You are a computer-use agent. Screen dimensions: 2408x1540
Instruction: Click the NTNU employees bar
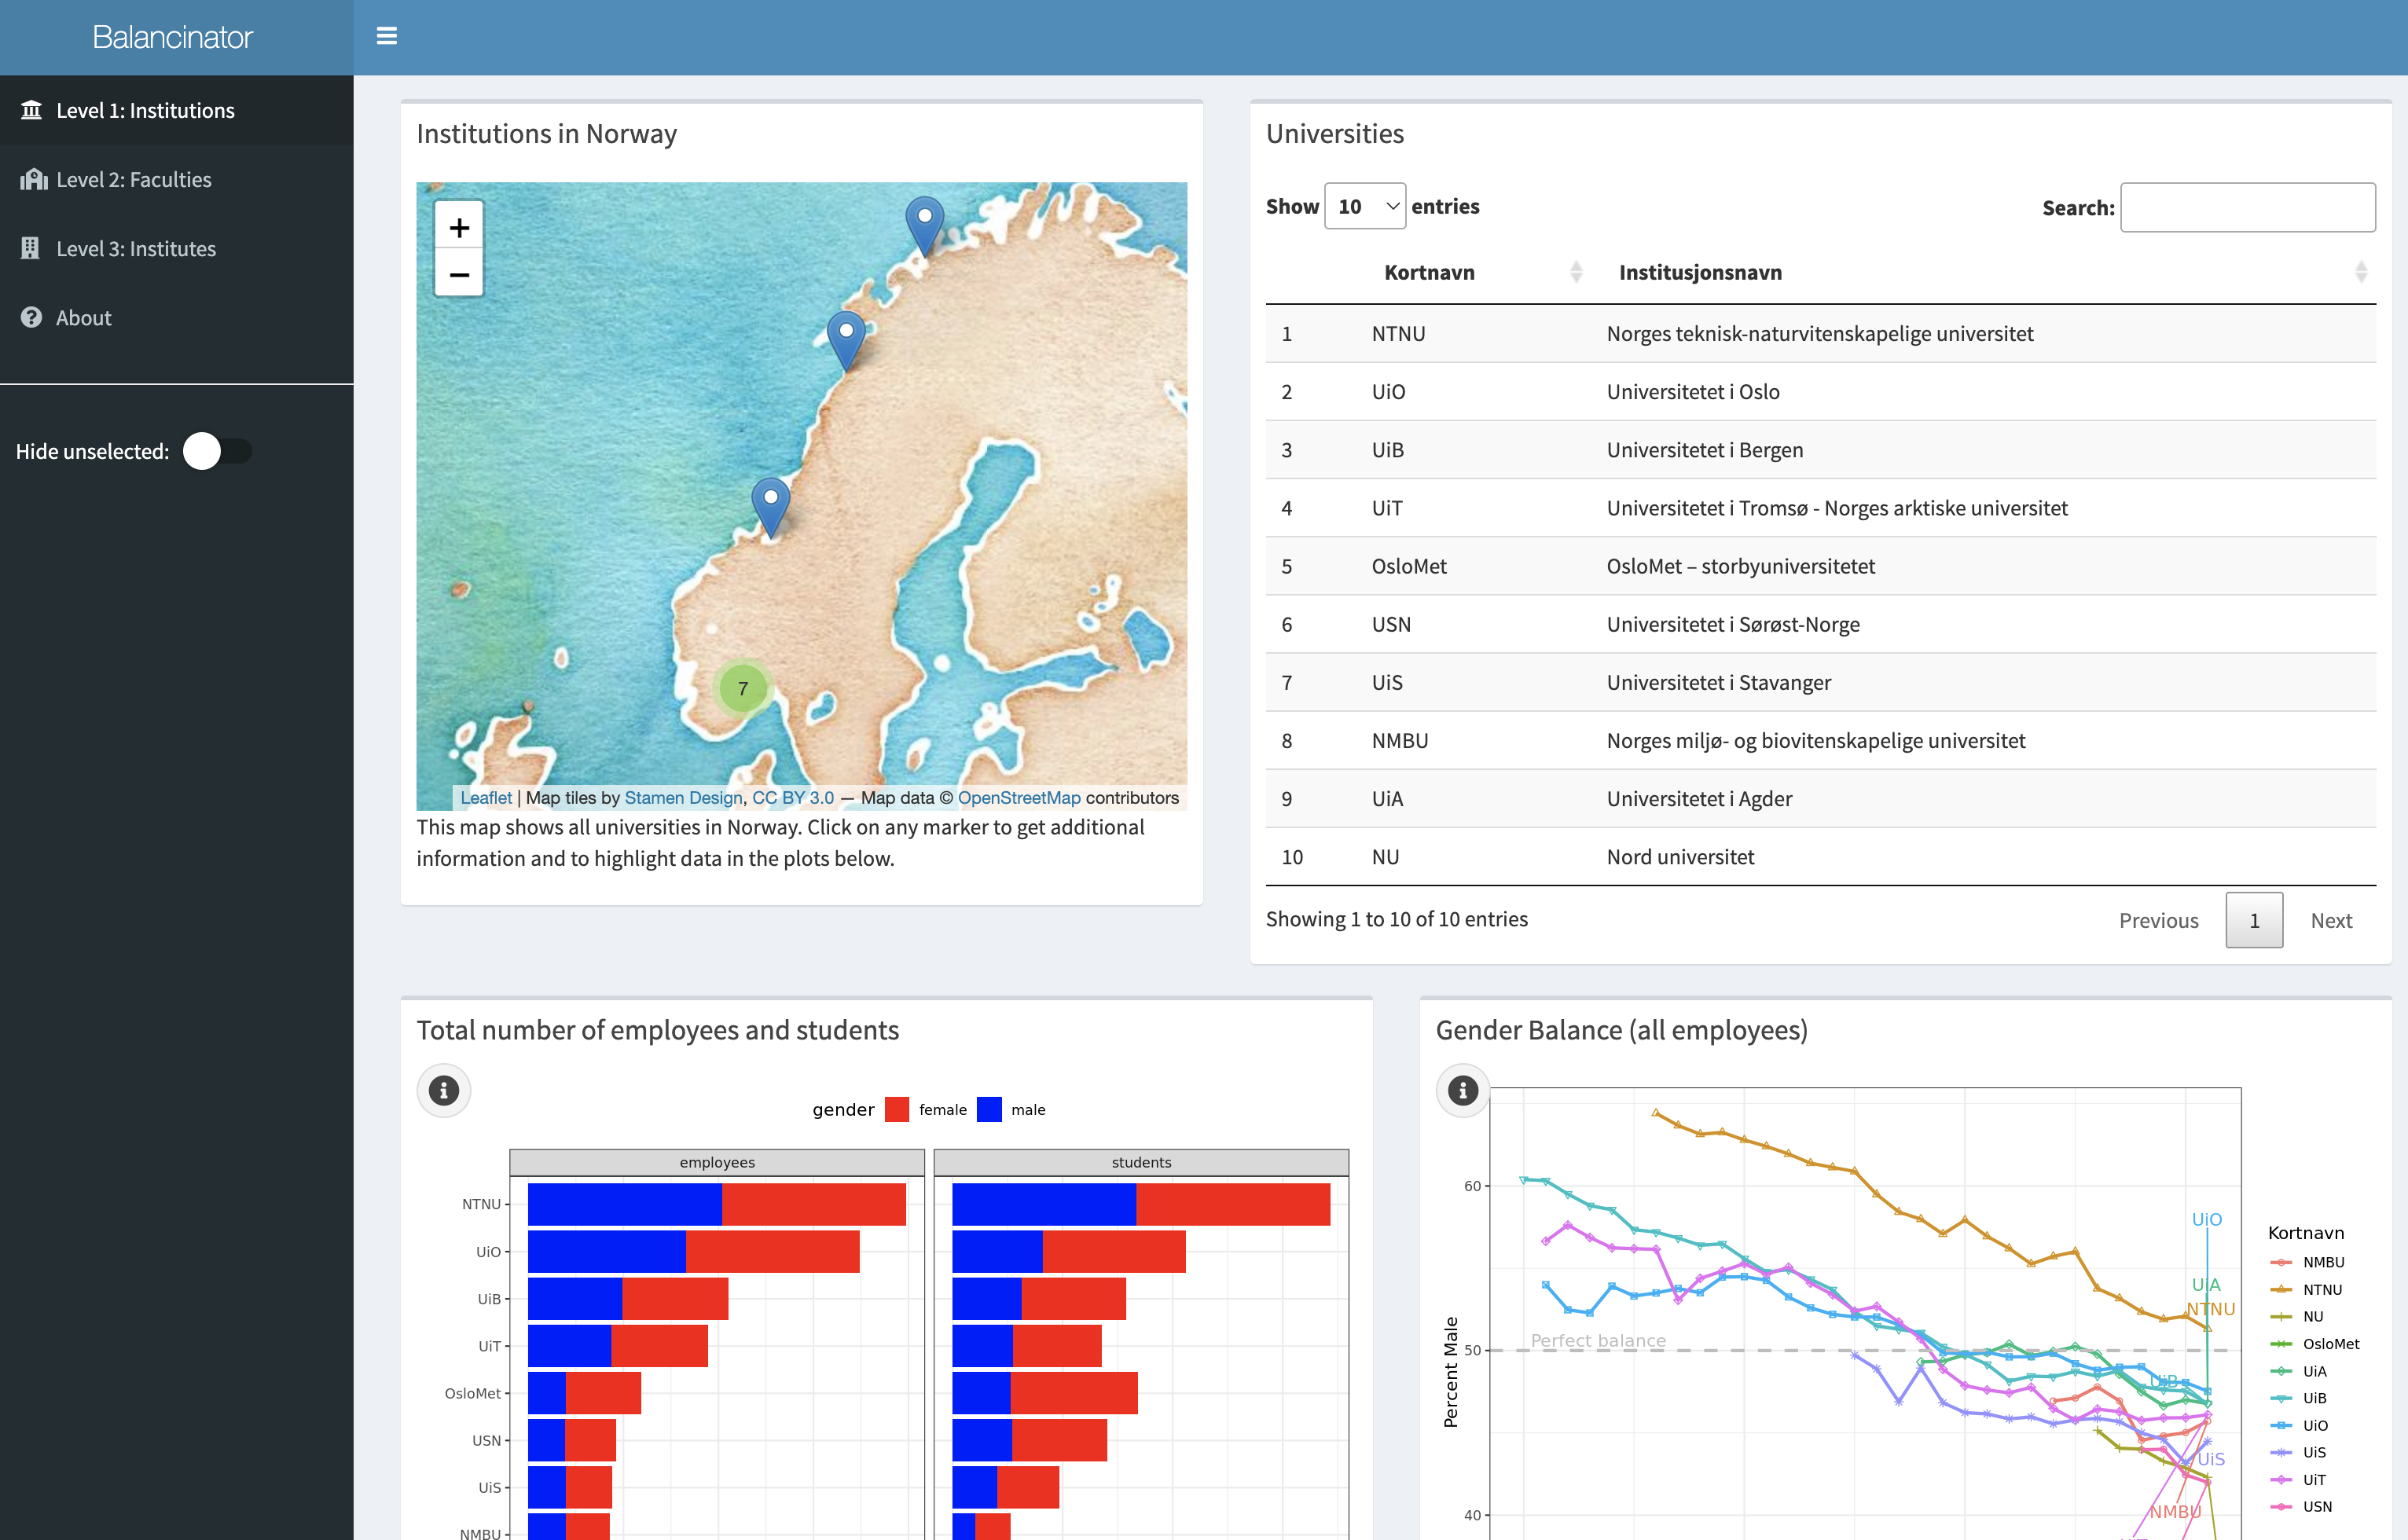click(x=716, y=1204)
